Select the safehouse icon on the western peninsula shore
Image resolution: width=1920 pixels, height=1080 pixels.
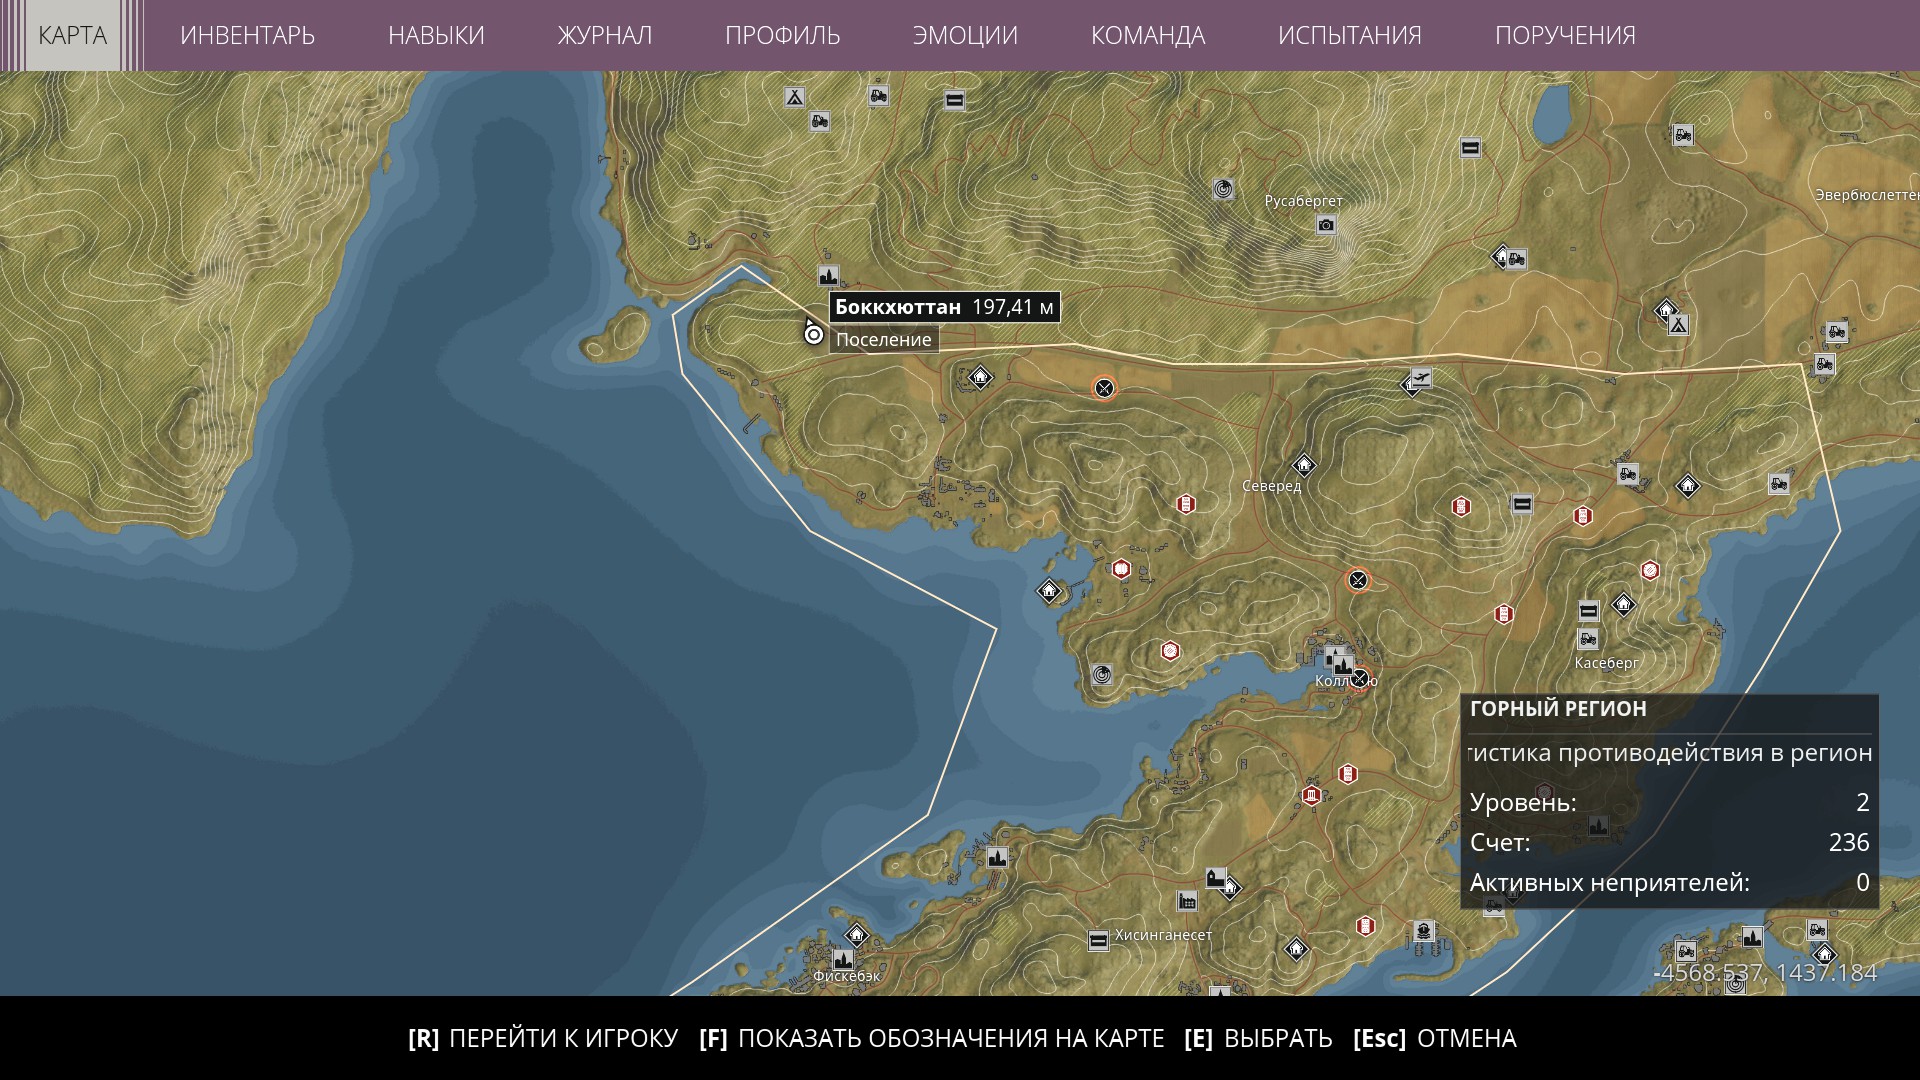pos(1049,591)
